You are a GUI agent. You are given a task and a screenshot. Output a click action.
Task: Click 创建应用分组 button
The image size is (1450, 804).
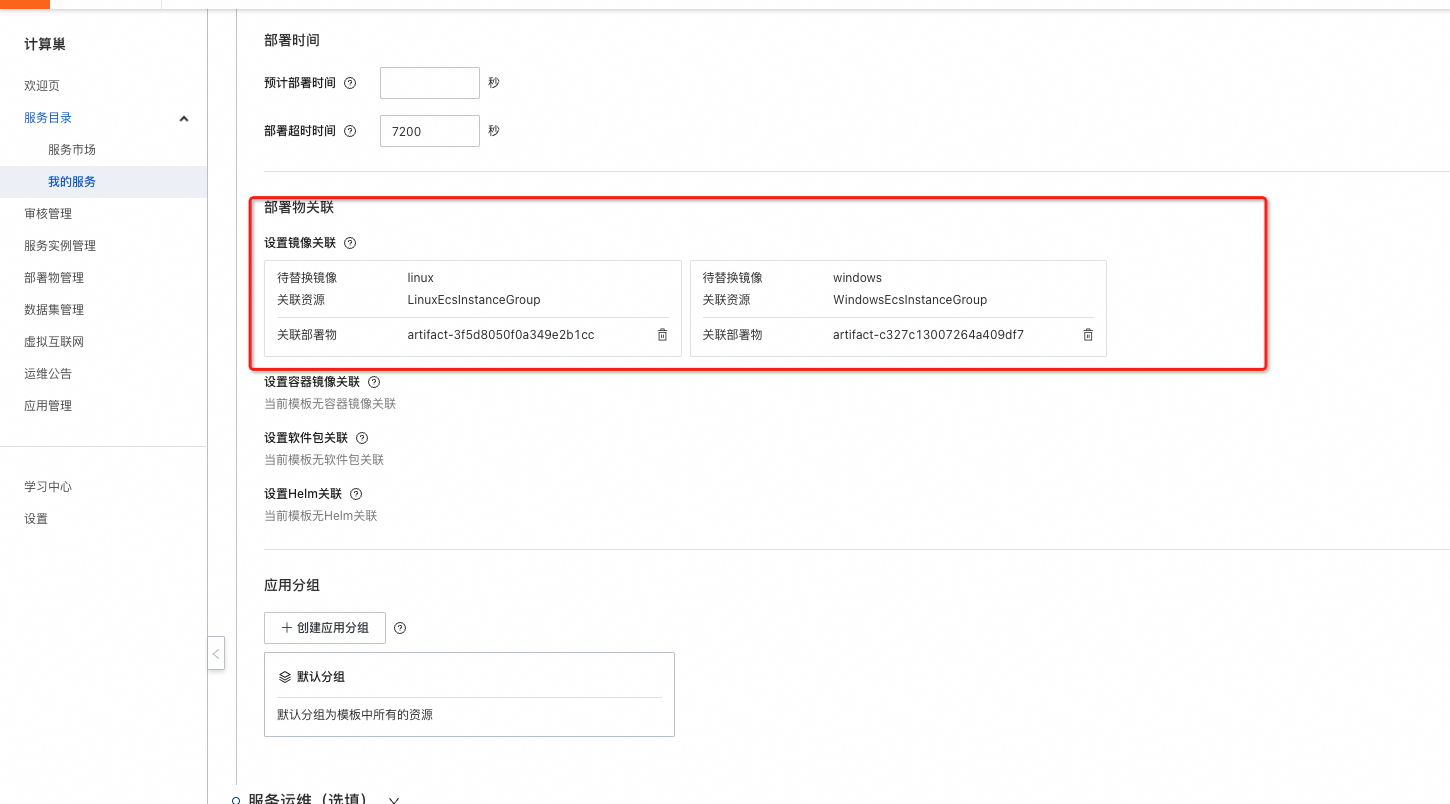click(x=325, y=628)
